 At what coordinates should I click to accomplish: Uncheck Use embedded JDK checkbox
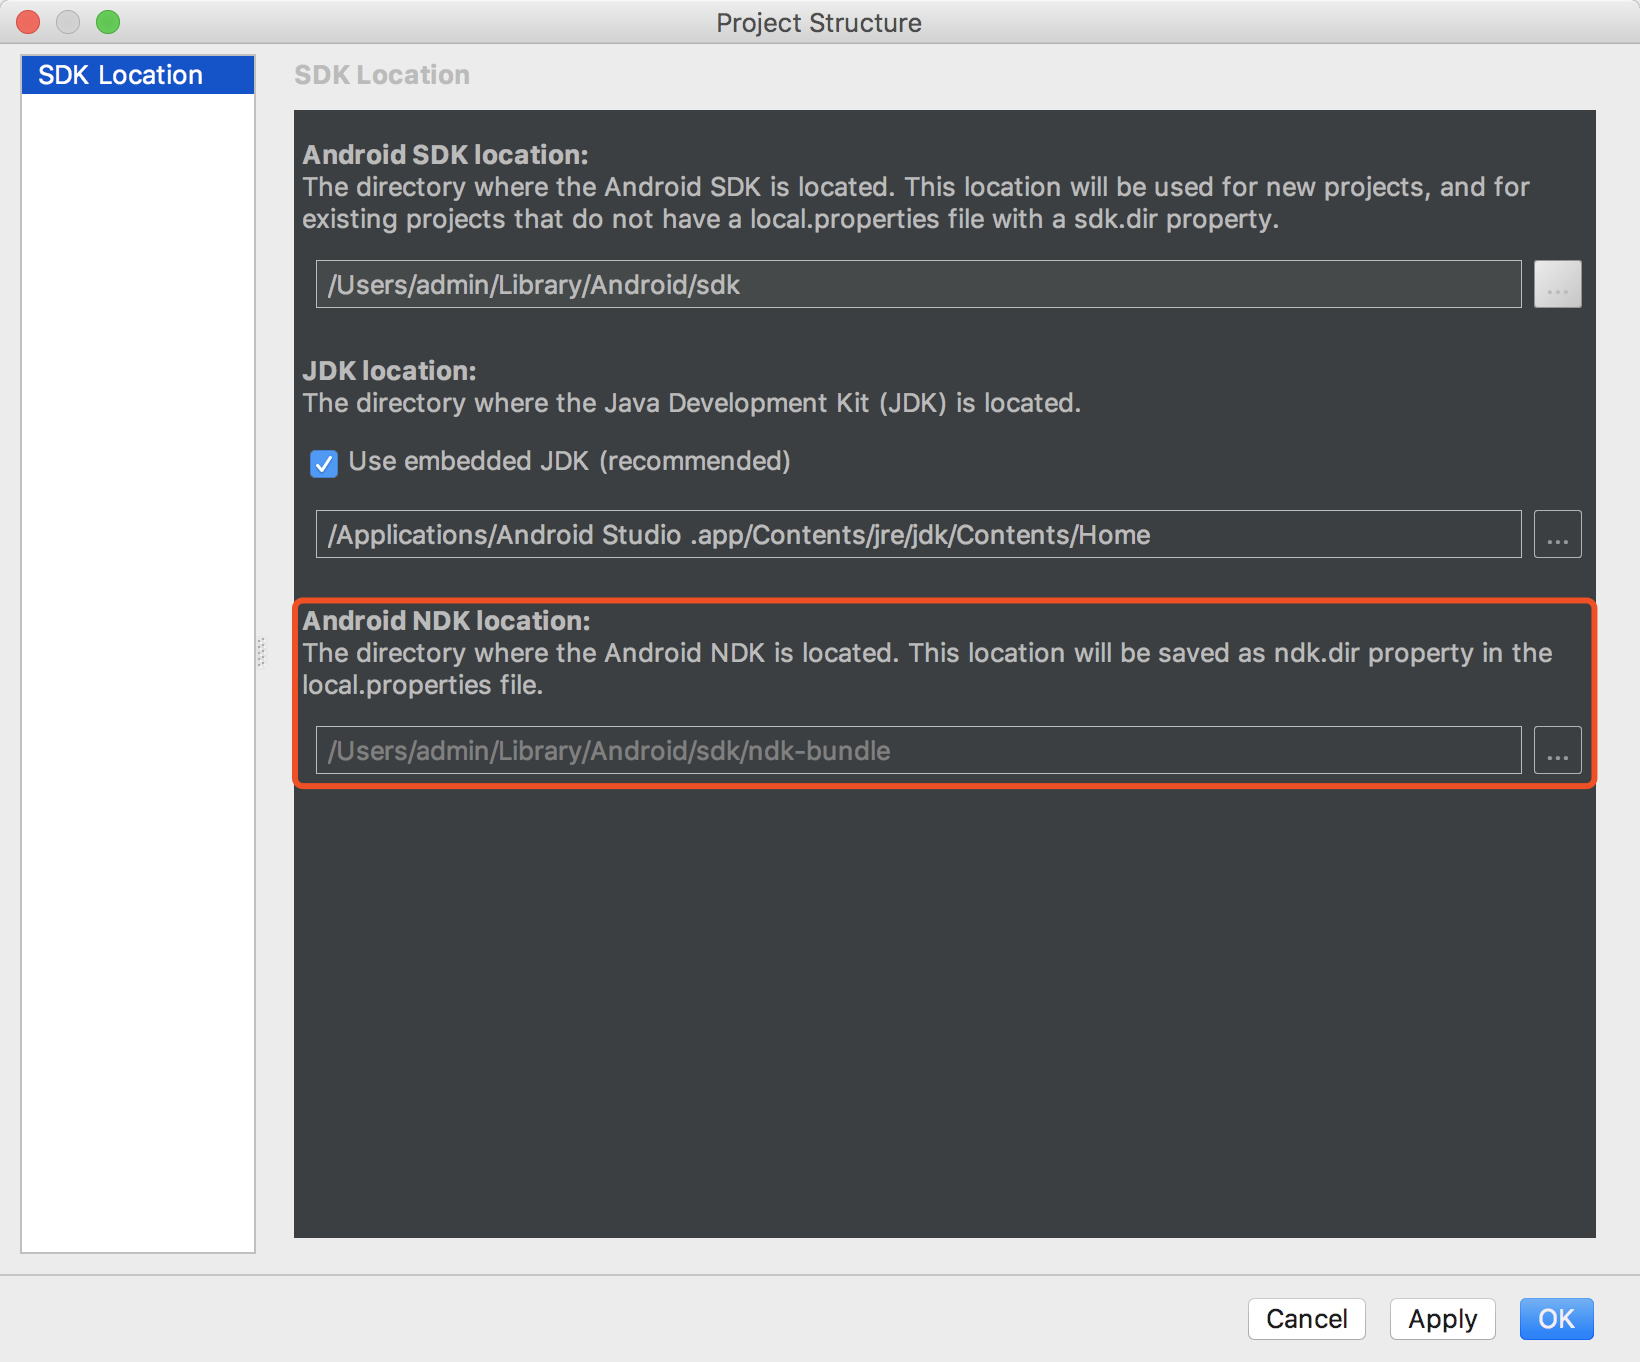tap(324, 463)
